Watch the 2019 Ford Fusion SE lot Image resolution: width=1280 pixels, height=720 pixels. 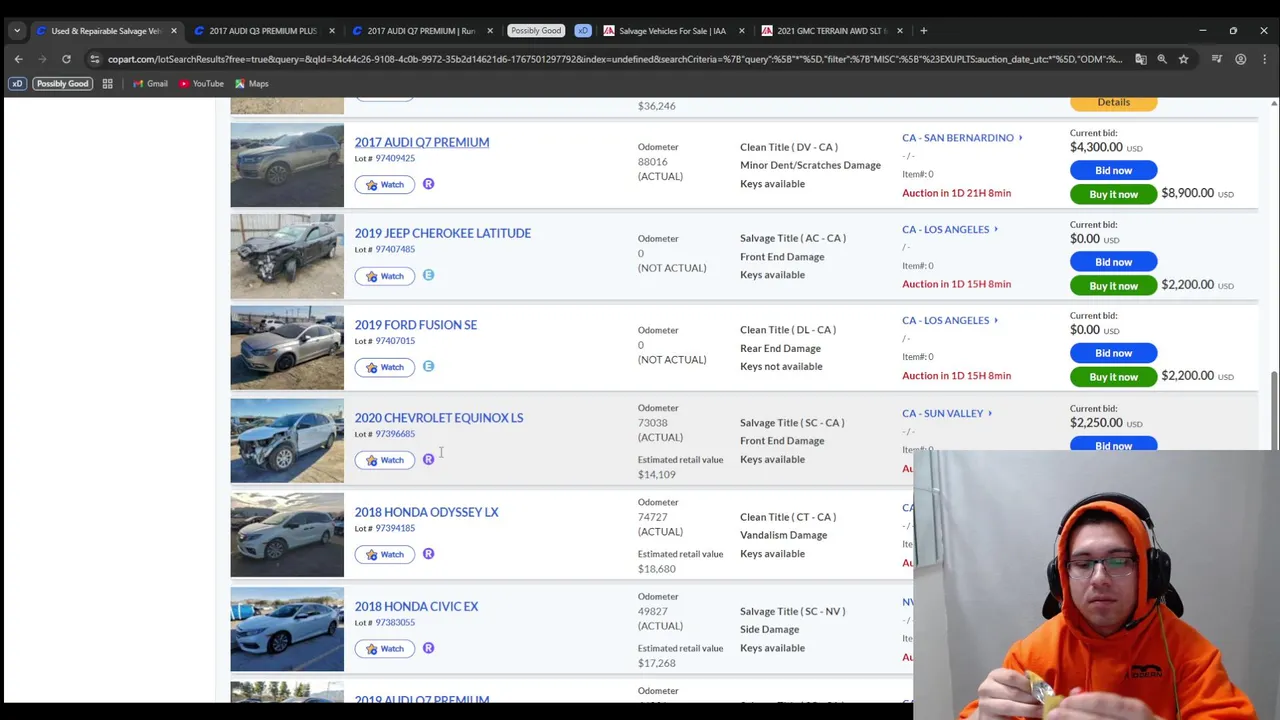pos(385,367)
